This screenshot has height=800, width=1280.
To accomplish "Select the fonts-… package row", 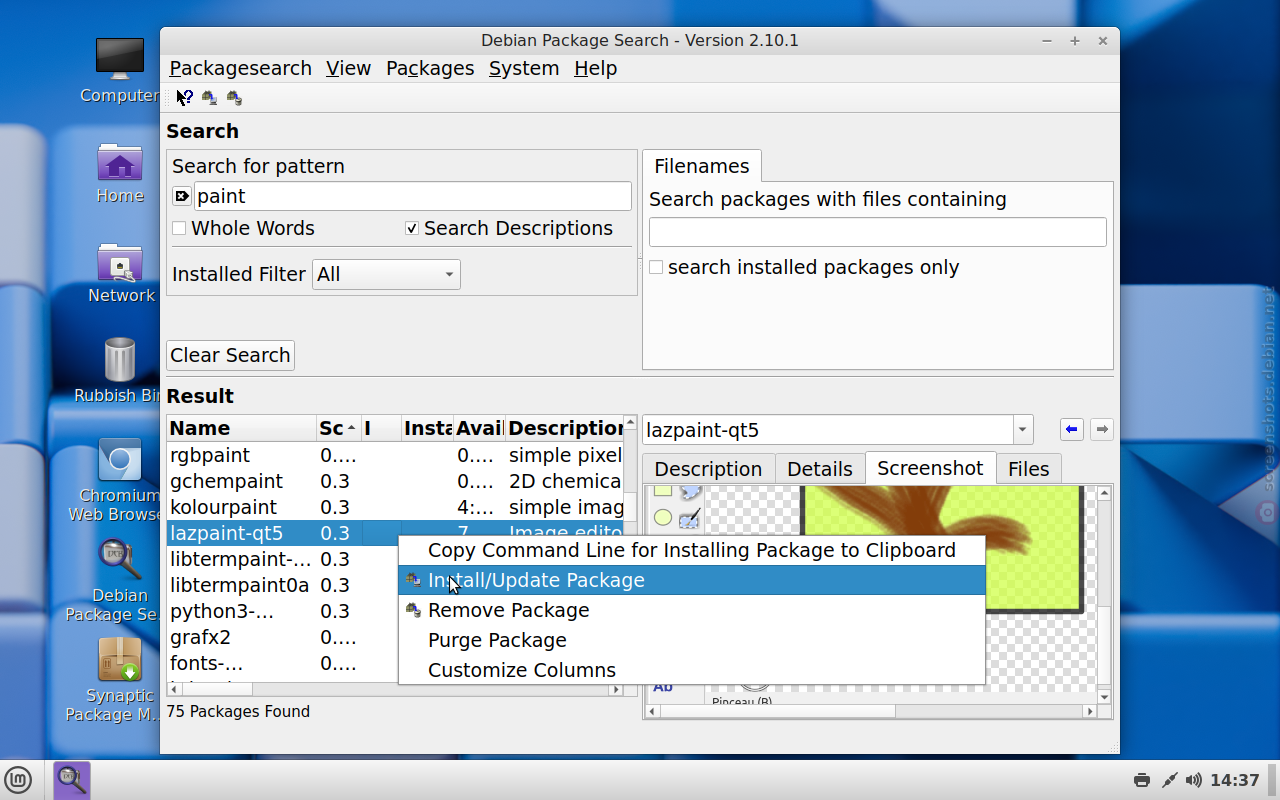I will click(x=282, y=663).
